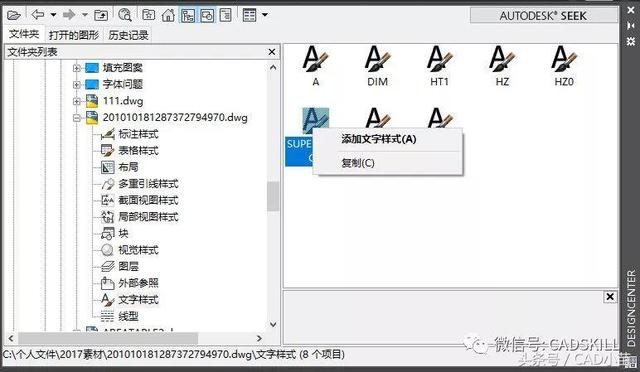The width and height of the screenshot is (640, 372).
Task: Click the tree vertical scrollbar thumb
Action: coord(273,196)
